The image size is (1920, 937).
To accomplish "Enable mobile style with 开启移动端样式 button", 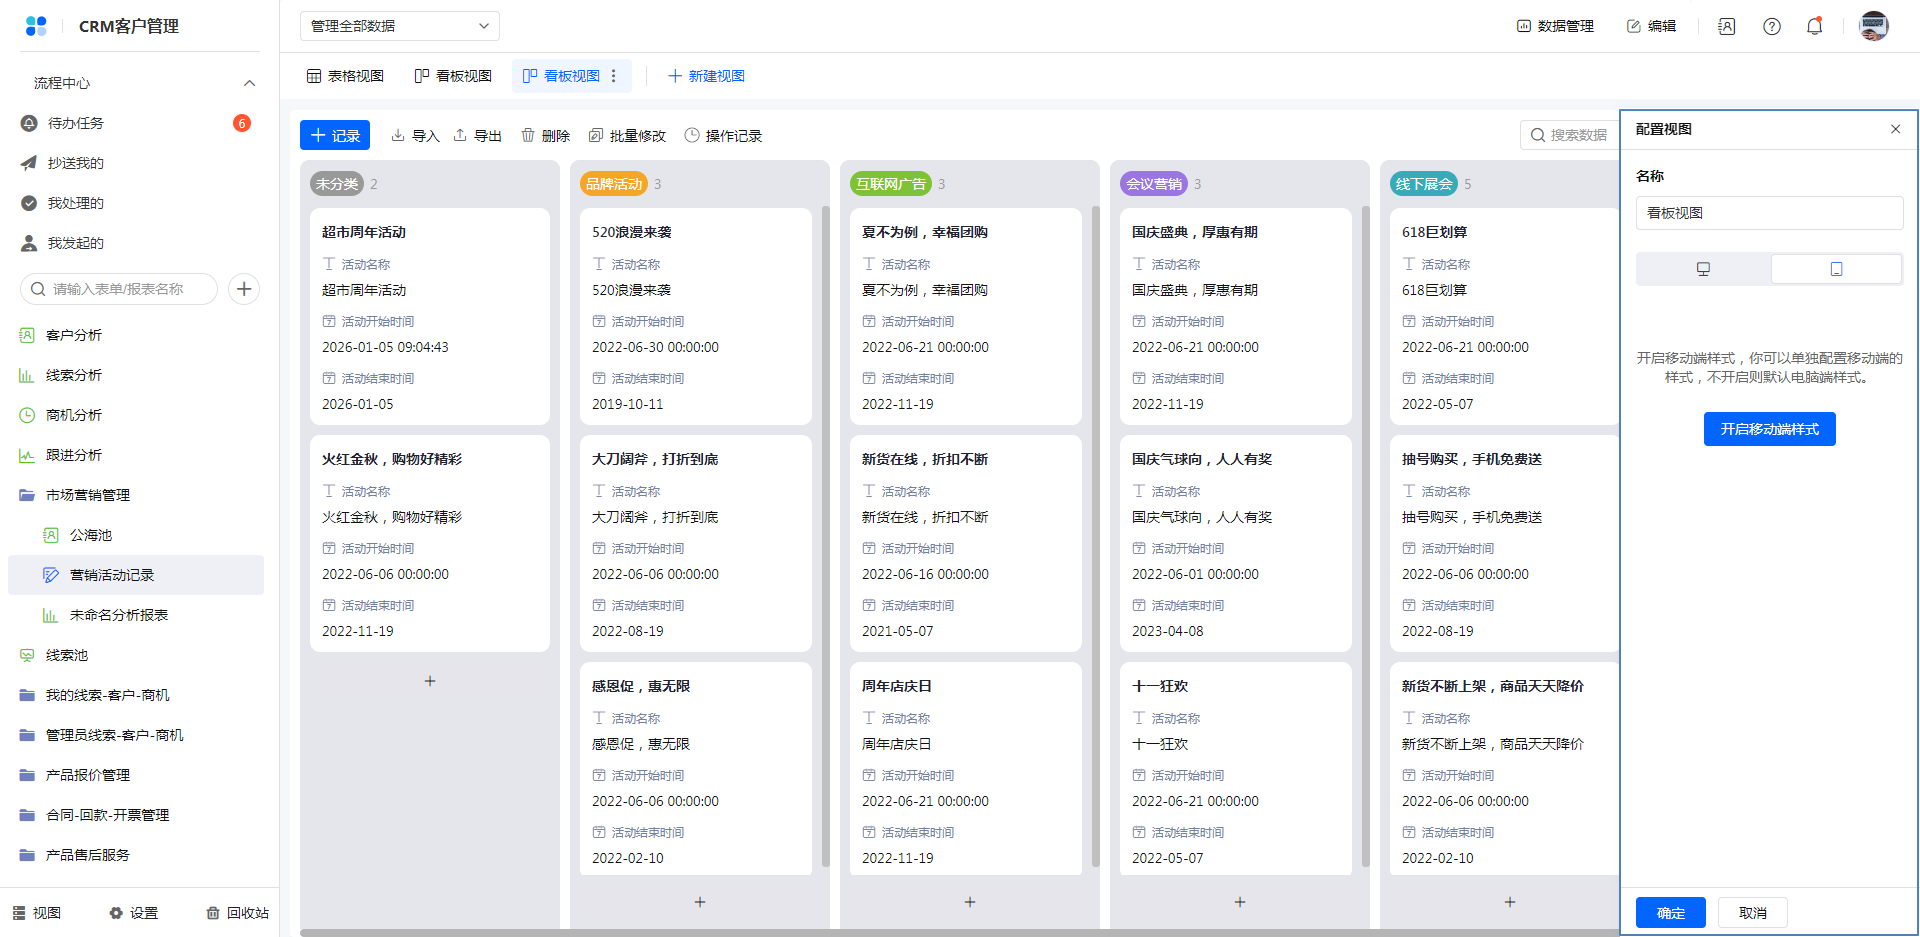I will tap(1769, 429).
